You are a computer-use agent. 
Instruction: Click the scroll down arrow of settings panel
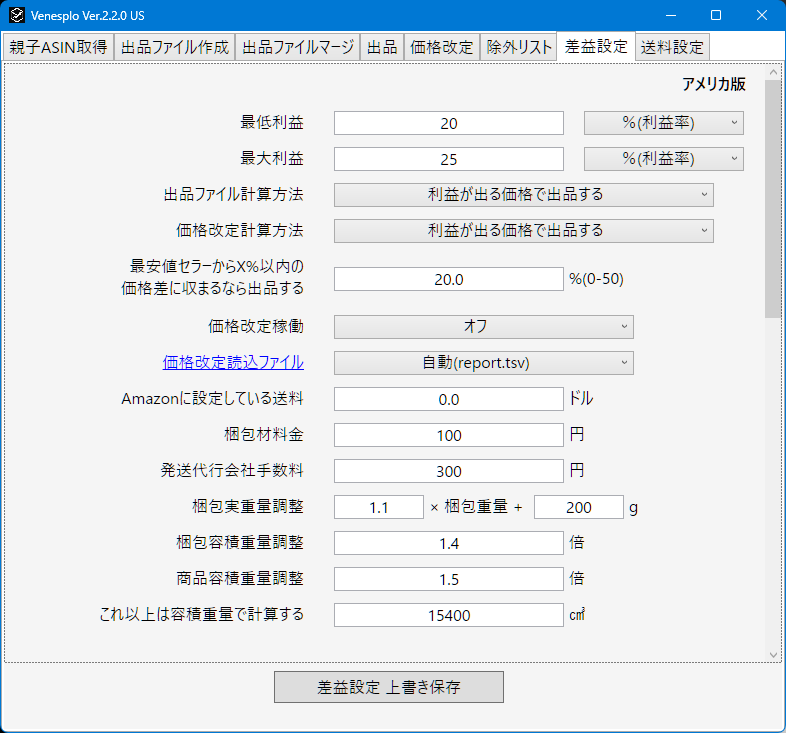pyautogui.click(x=772, y=654)
